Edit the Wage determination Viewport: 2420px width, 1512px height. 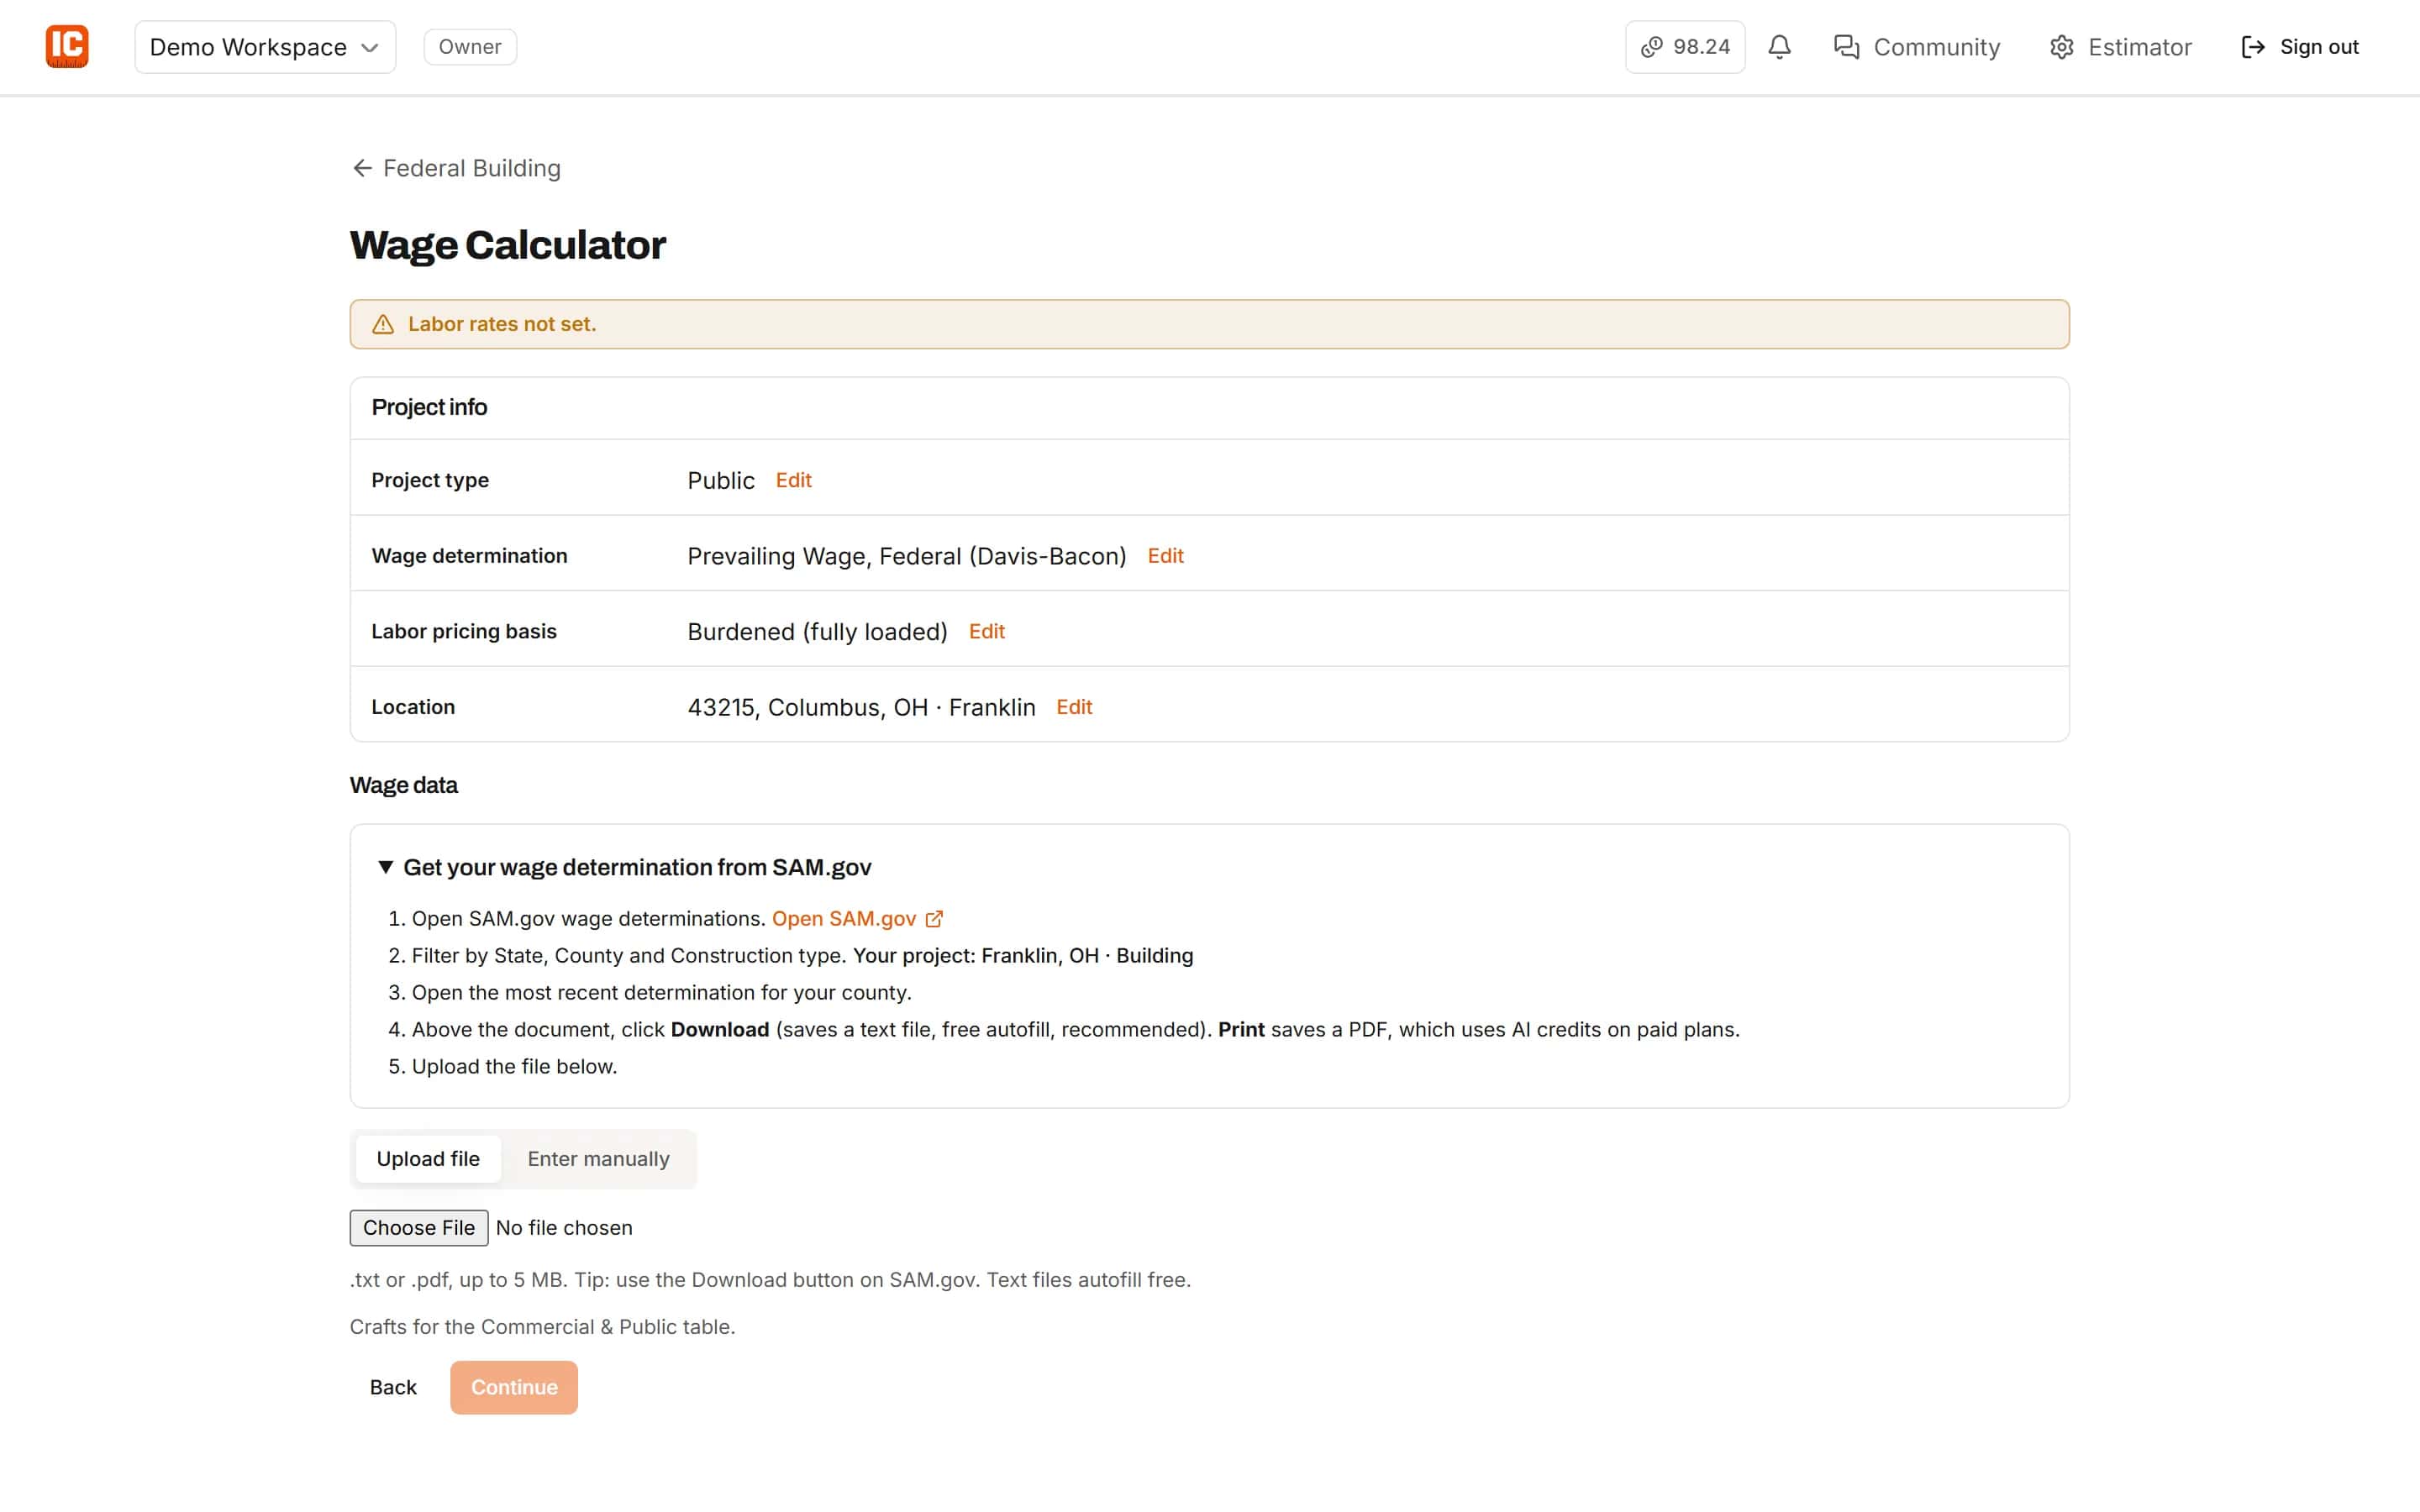coord(1165,556)
